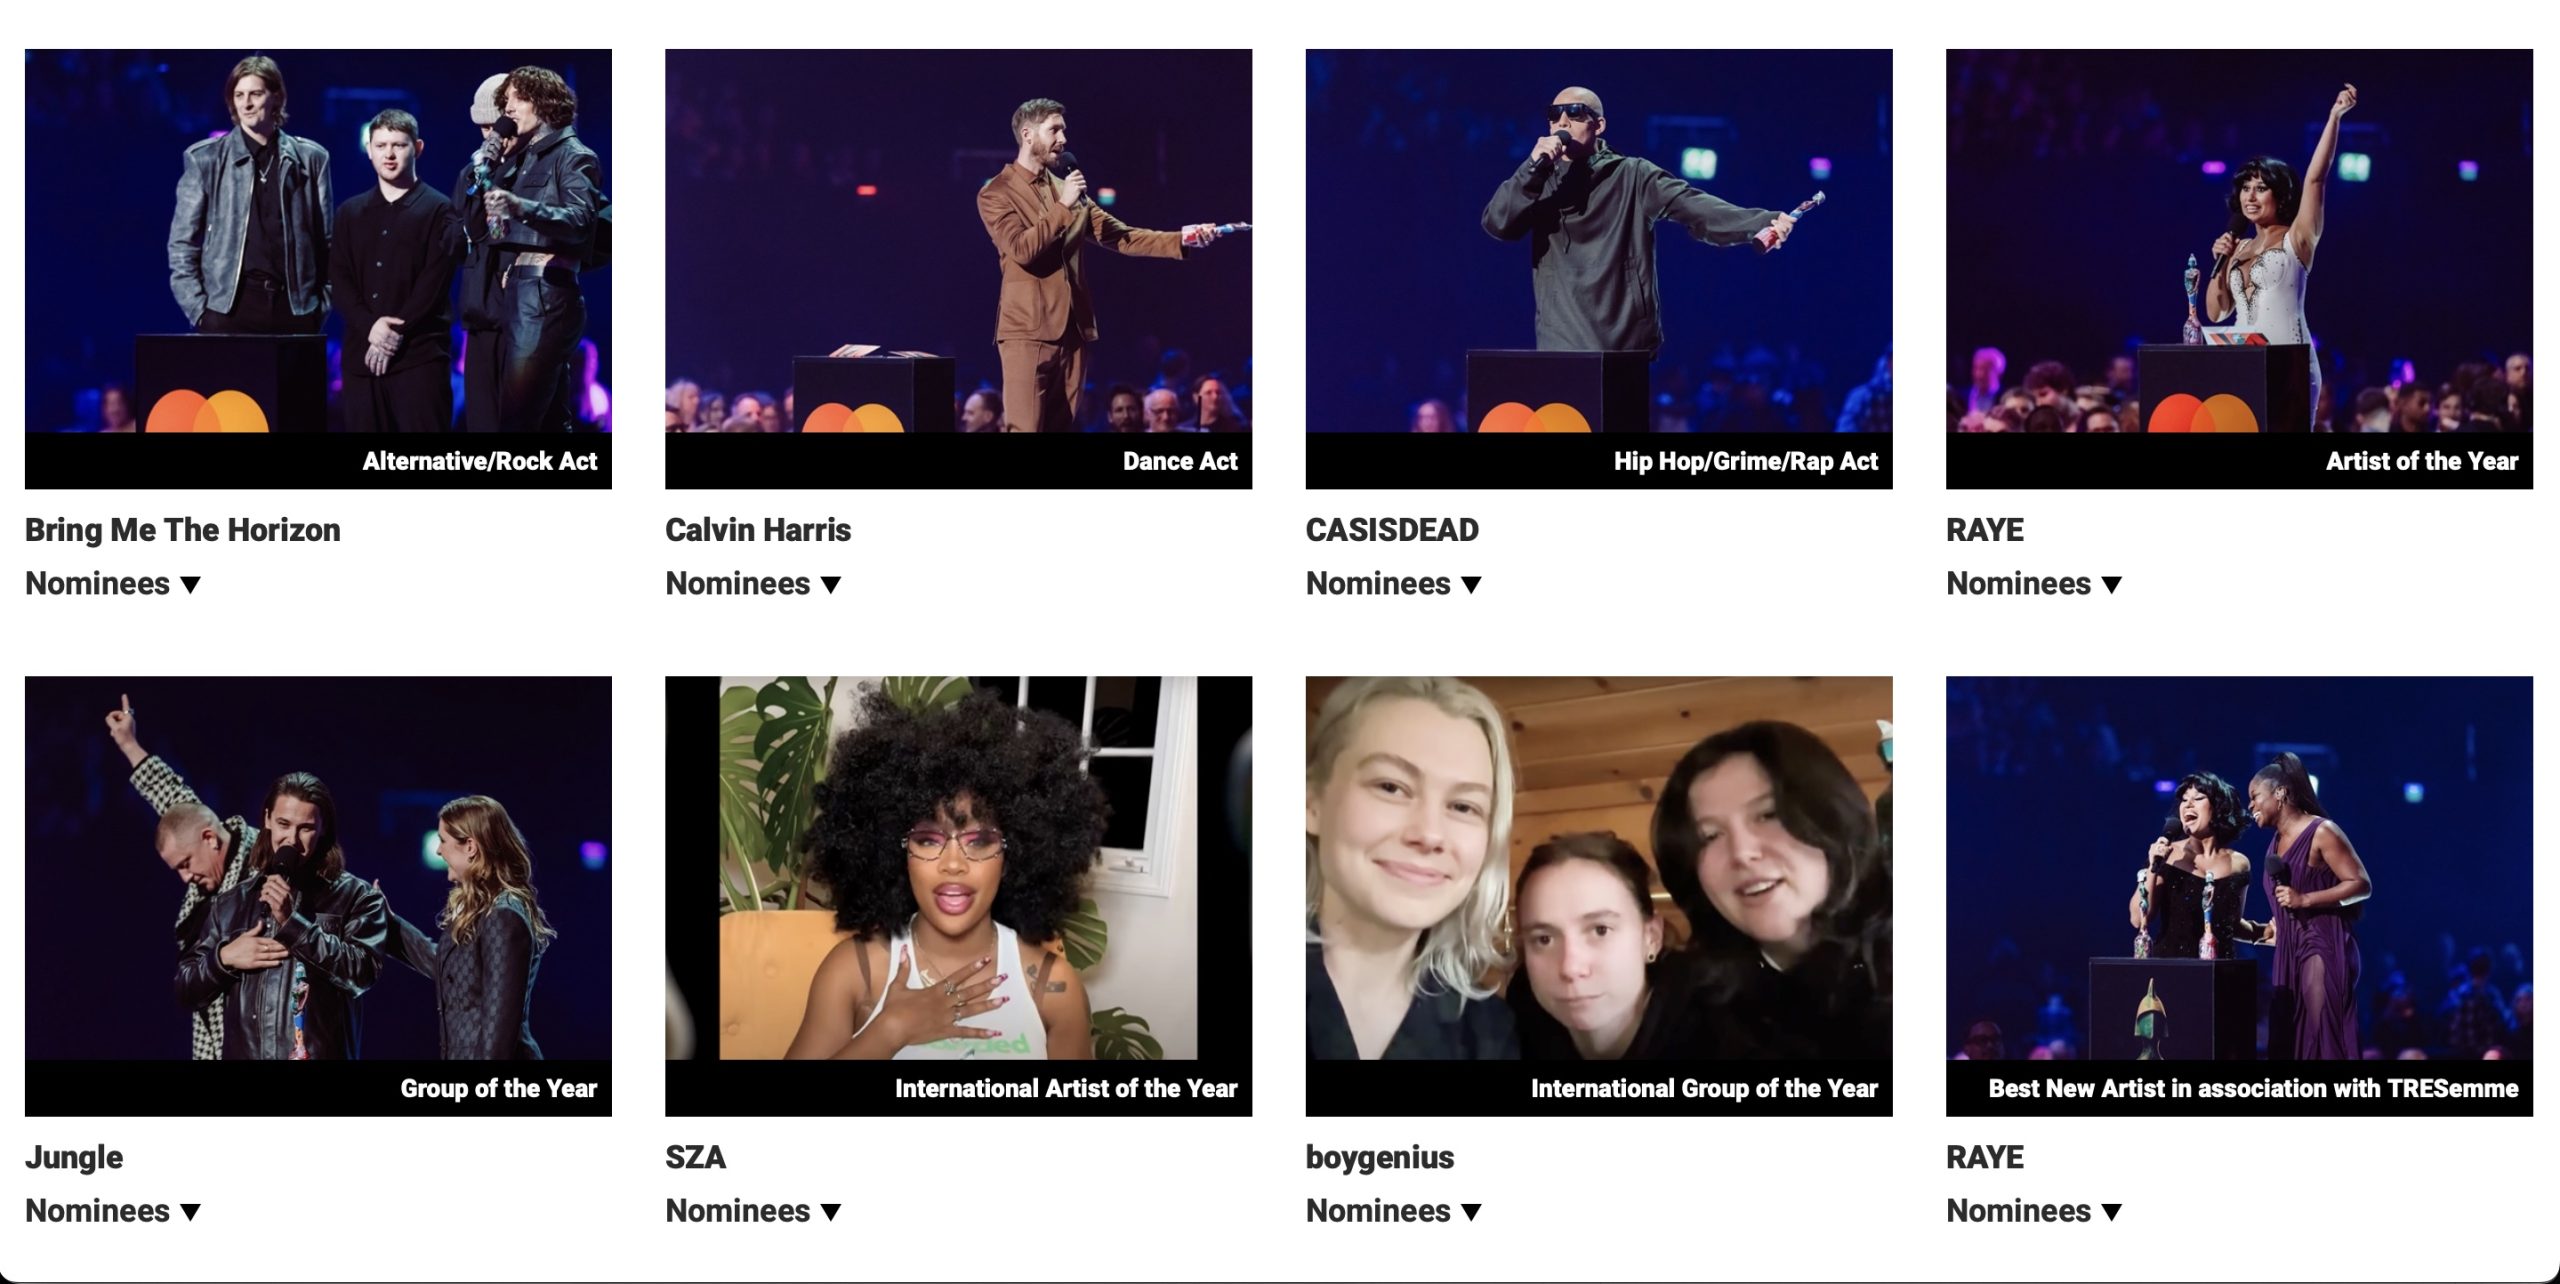This screenshot has height=1284, width=2560.
Task: Open the International Artist of the Year photo
Action: tap(958, 895)
